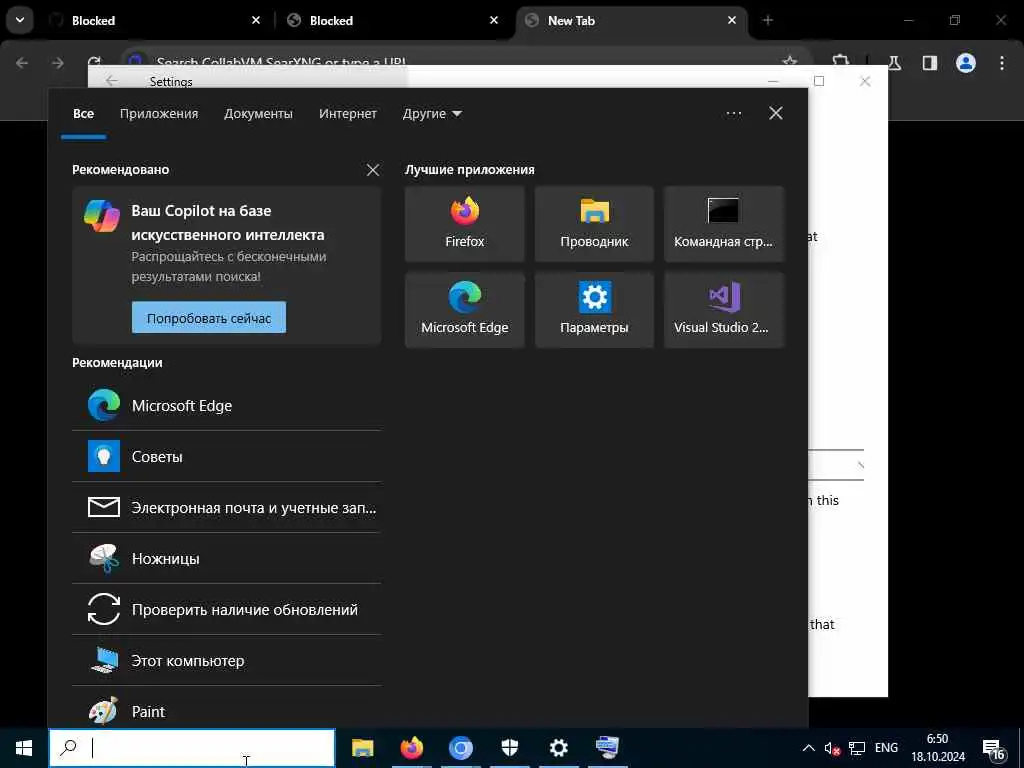Image resolution: width=1024 pixels, height=768 pixels.
Task: Open Settings gear in taskbar
Action: (558, 748)
